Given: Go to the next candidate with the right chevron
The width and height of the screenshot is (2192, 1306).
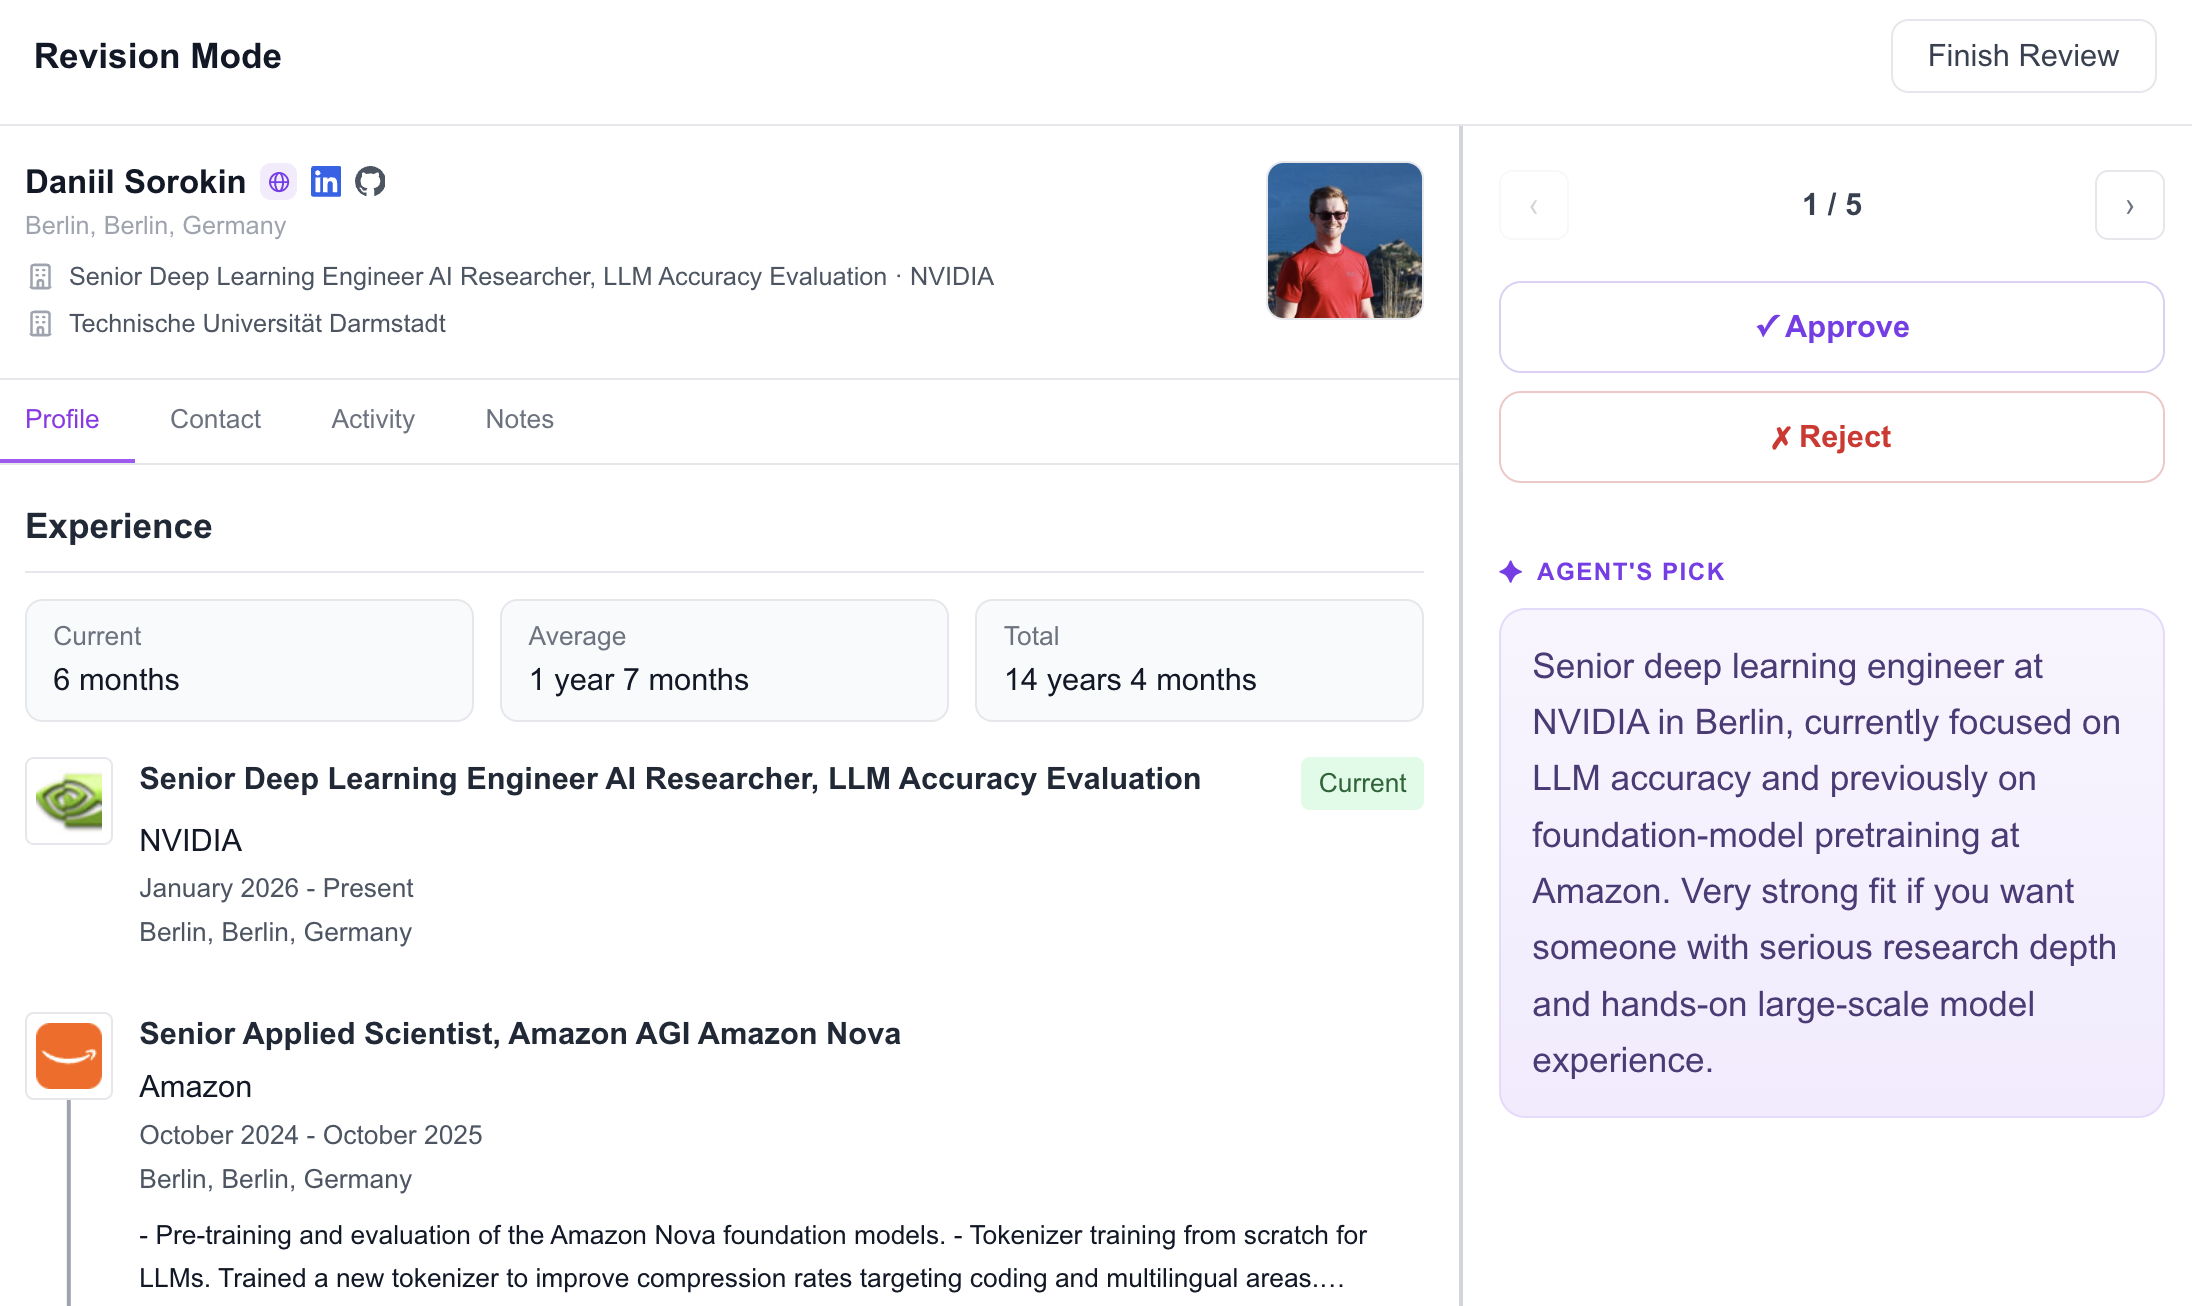Looking at the screenshot, I should [x=2130, y=205].
